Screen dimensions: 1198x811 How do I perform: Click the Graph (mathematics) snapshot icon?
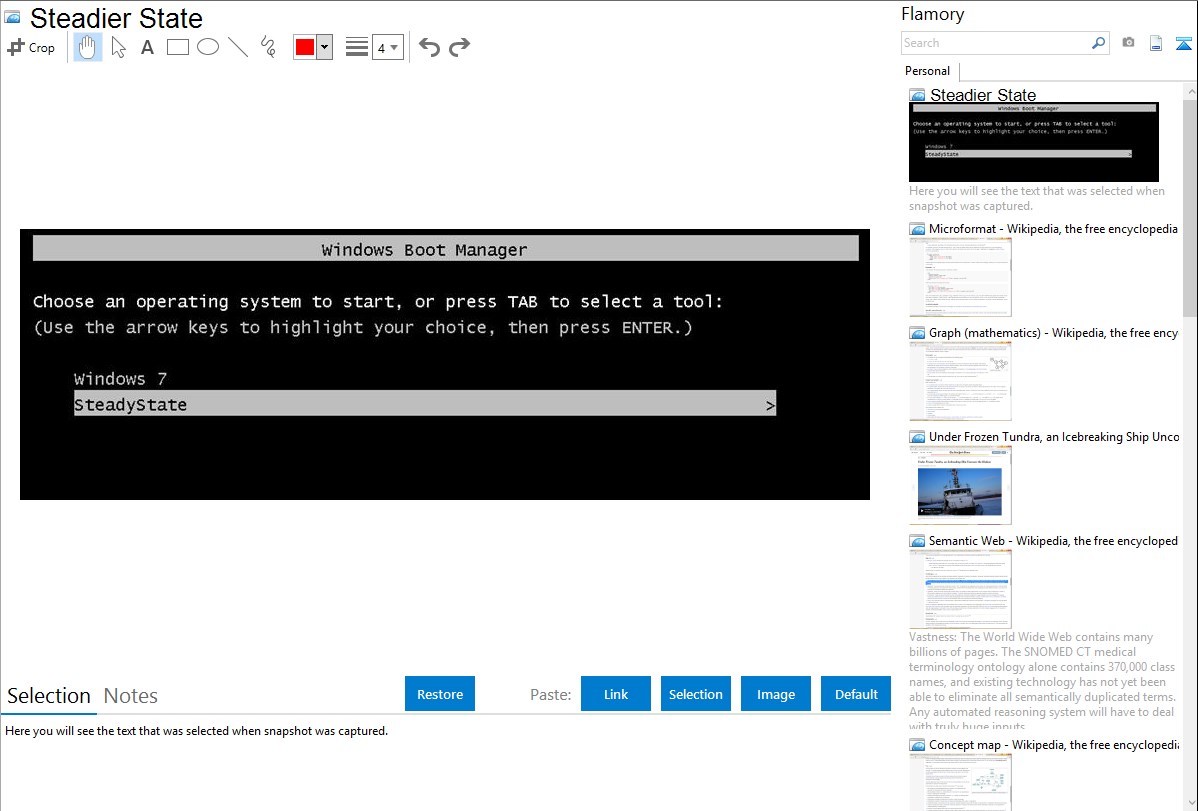918,333
